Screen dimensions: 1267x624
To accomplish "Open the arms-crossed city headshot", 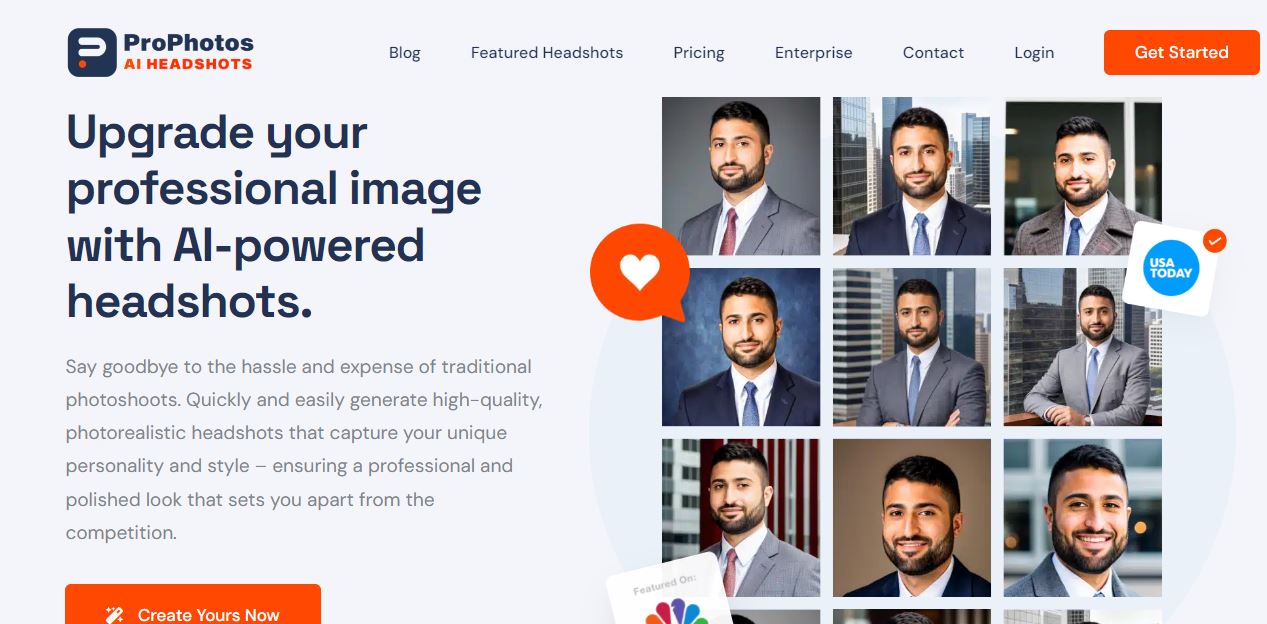I will (912, 347).
